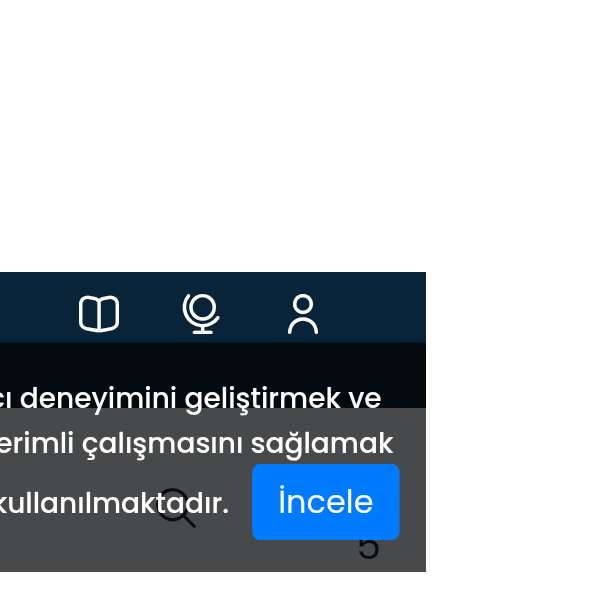Image resolution: width=600 pixels, height=600 pixels.
Task: Open the user profile icon
Action: [x=303, y=314]
